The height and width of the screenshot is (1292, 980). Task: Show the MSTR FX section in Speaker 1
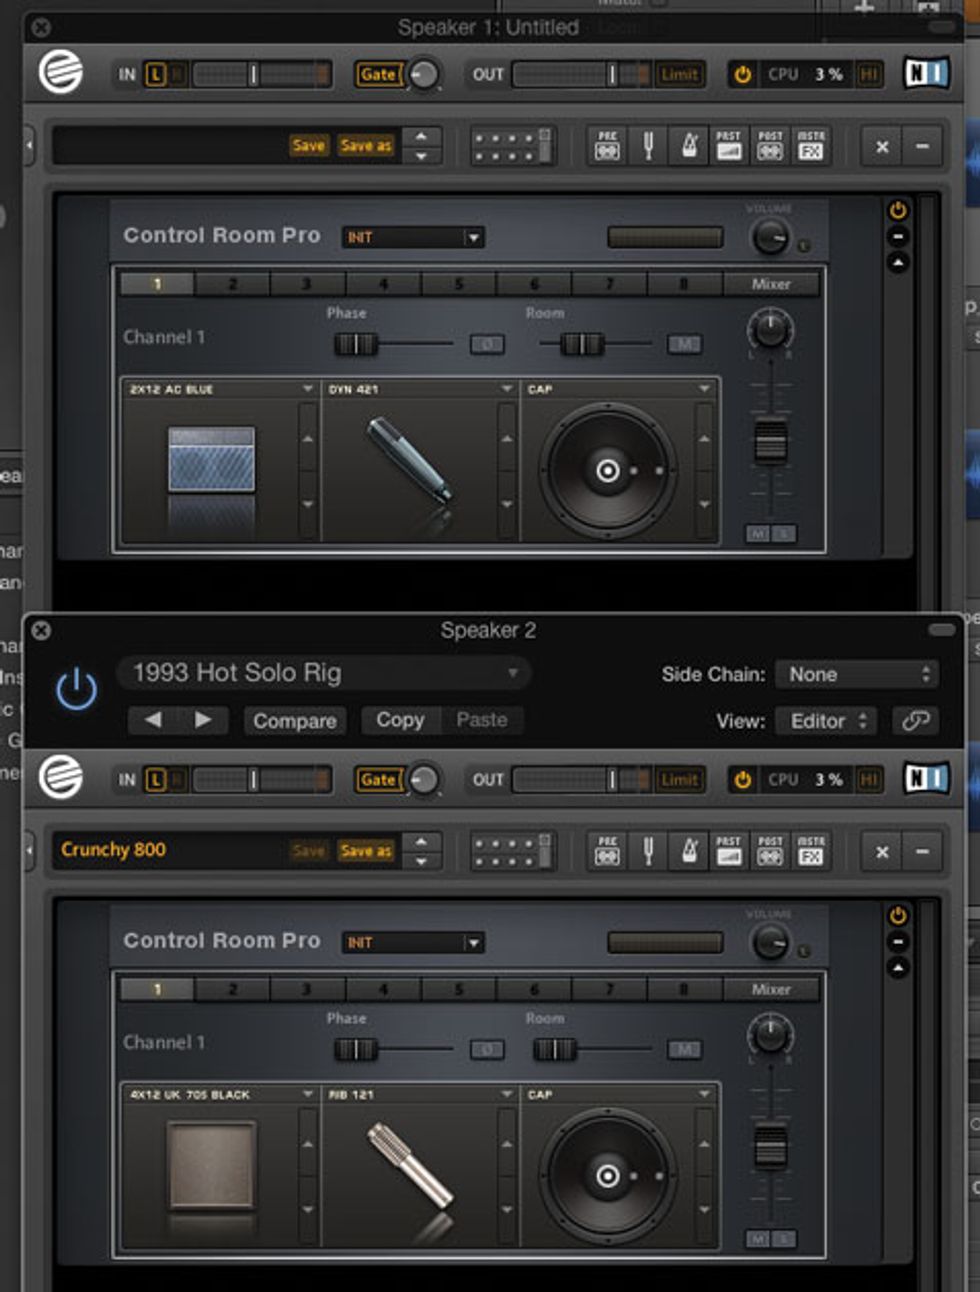point(811,146)
